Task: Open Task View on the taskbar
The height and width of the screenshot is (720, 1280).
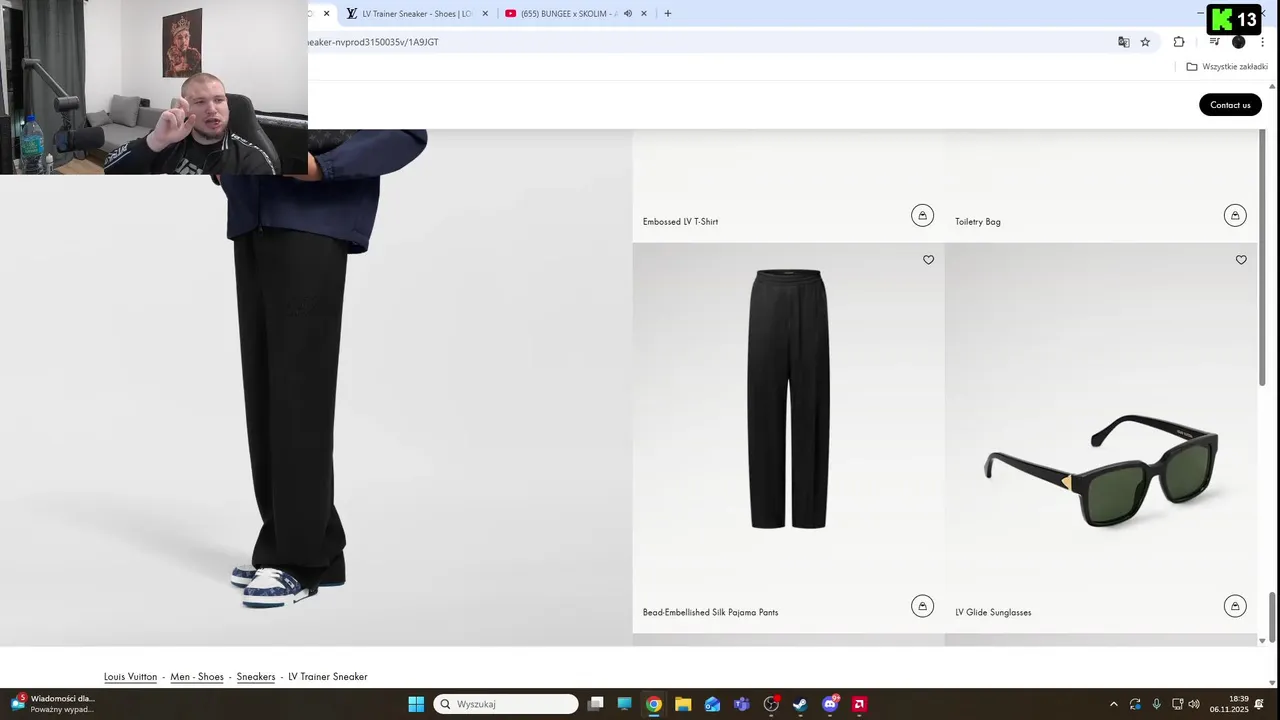Action: (595, 704)
